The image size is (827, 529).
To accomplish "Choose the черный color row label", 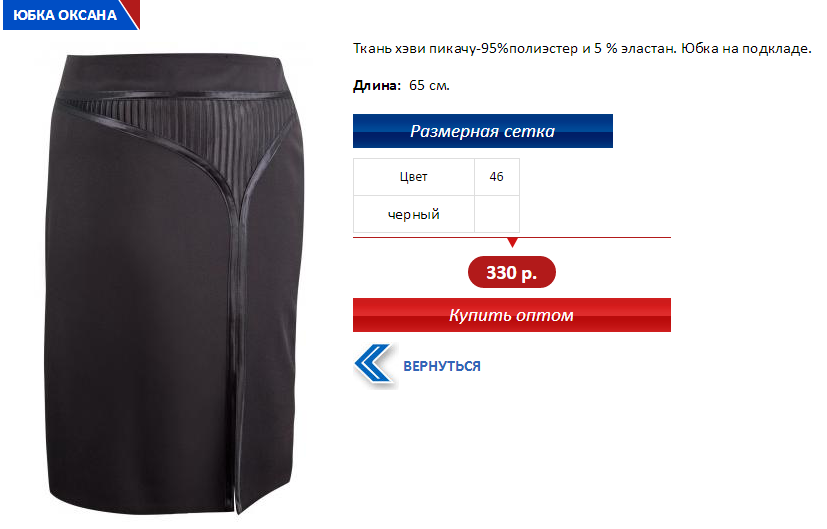I will tap(414, 214).
